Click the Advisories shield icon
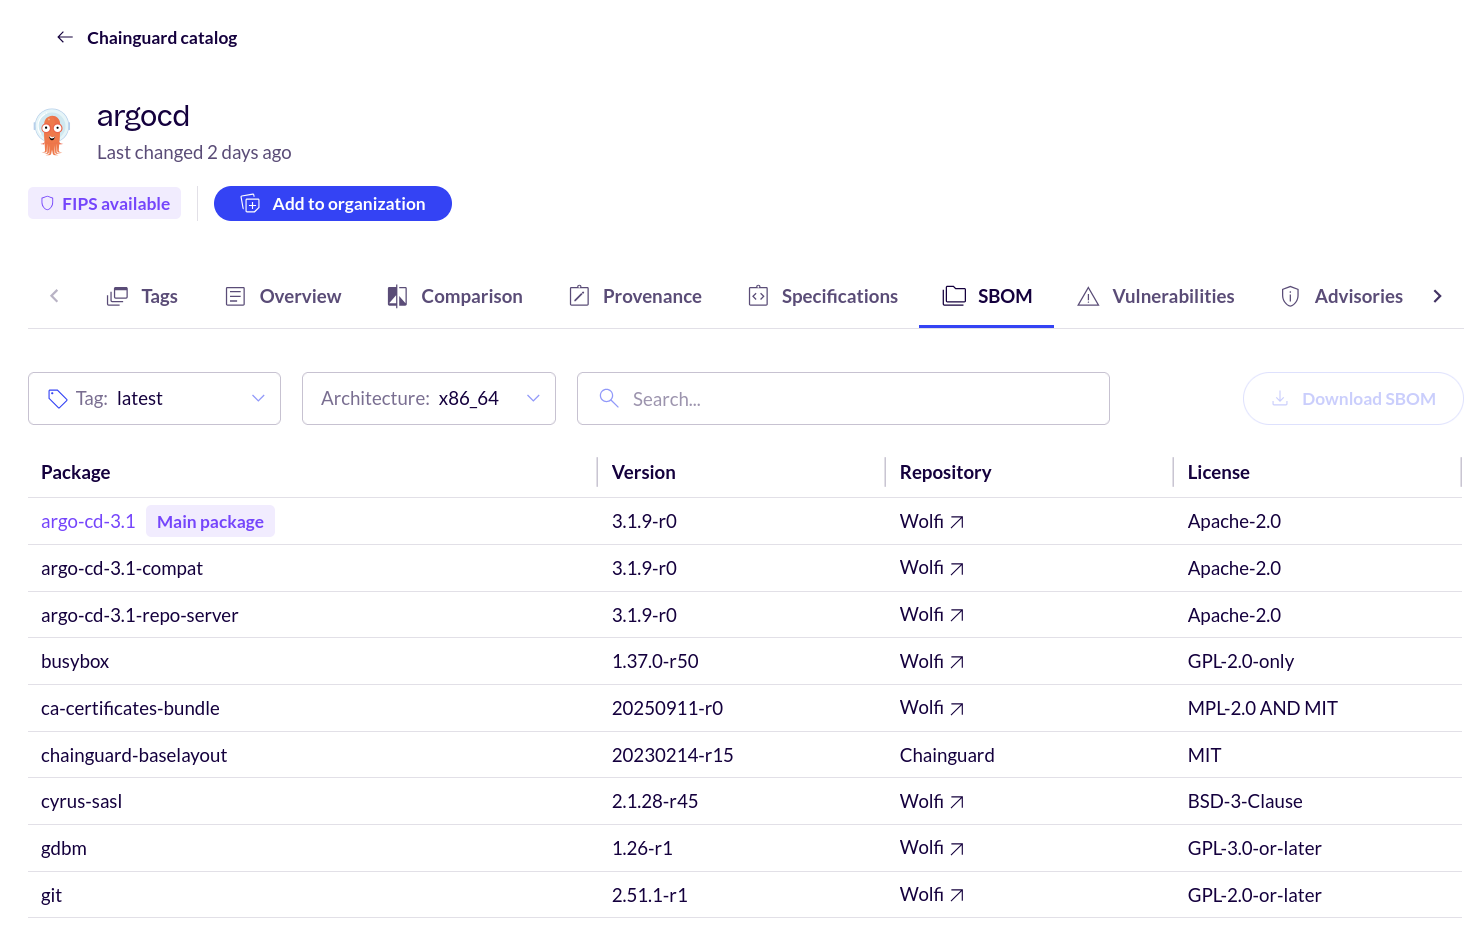The width and height of the screenshot is (1481, 932). click(1289, 296)
